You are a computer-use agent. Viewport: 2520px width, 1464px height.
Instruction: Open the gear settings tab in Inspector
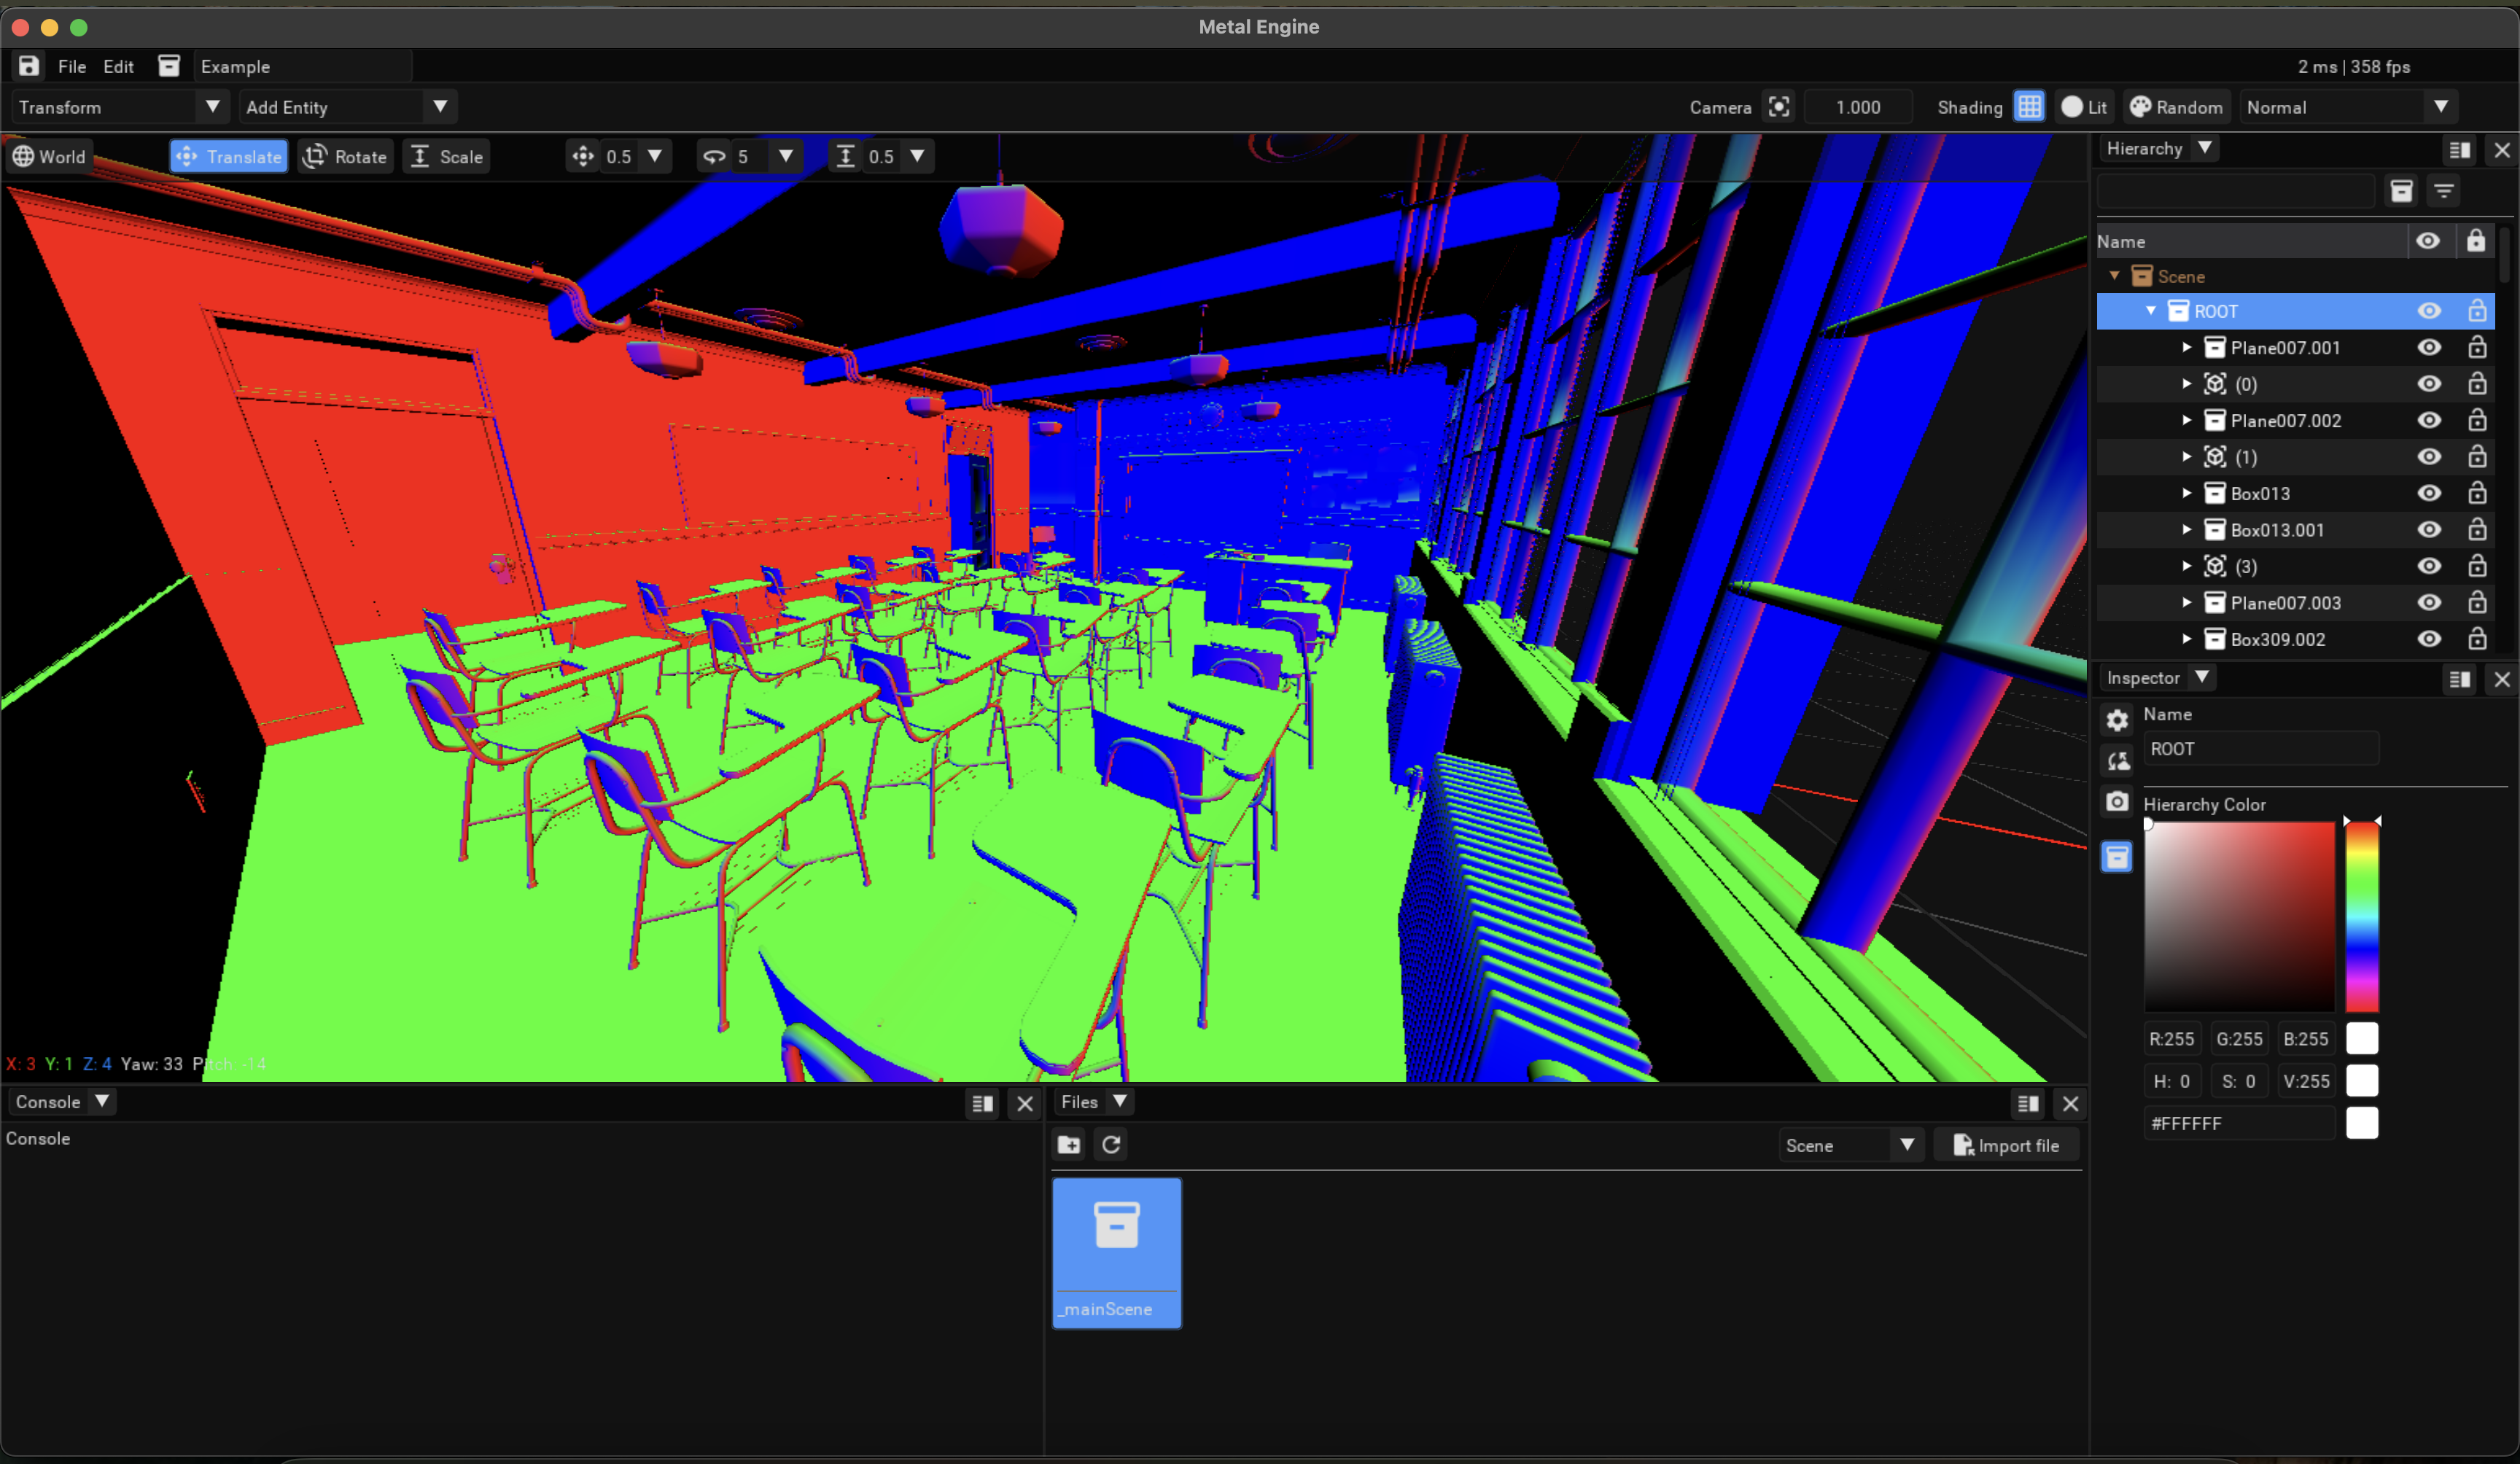point(2117,719)
